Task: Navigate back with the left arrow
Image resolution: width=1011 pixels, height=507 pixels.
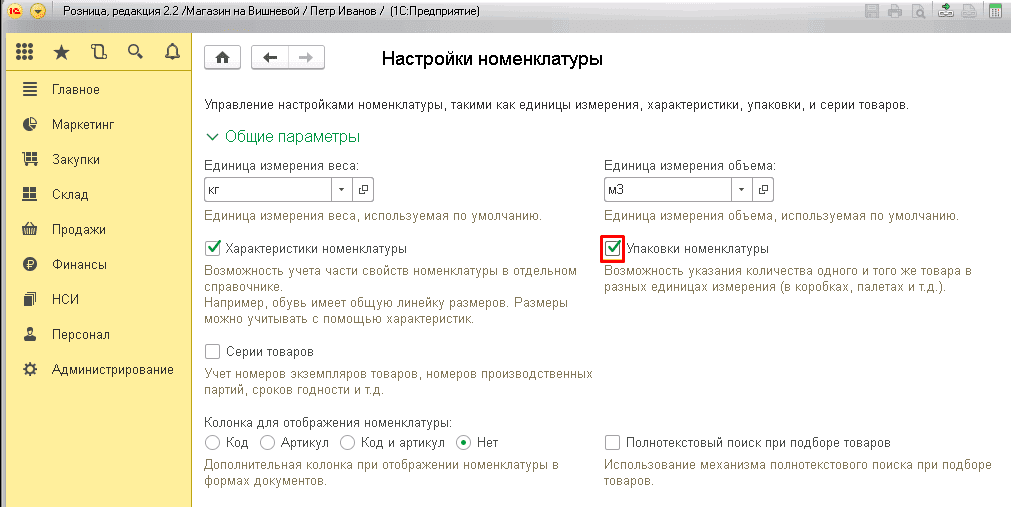Action: coord(269,58)
